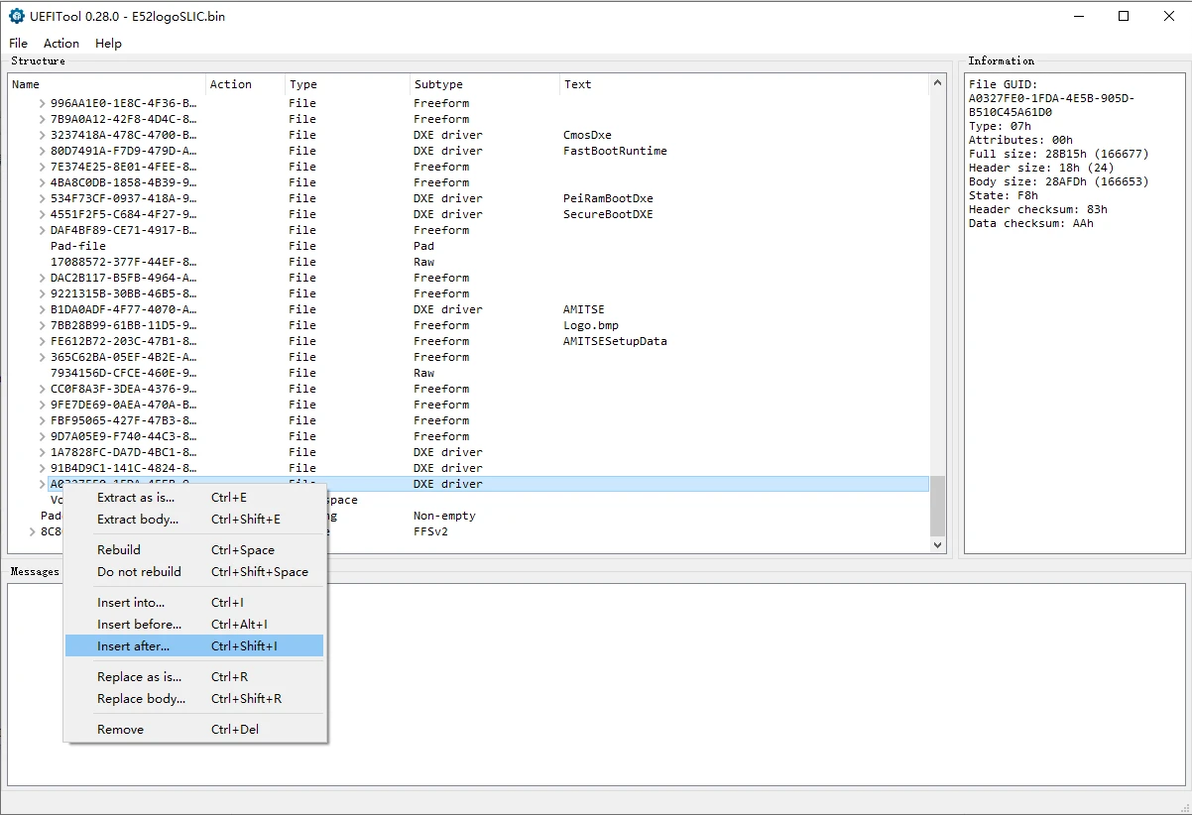
Task: Expand the FFSv2 volume row at tree bottom
Action: coord(32,531)
